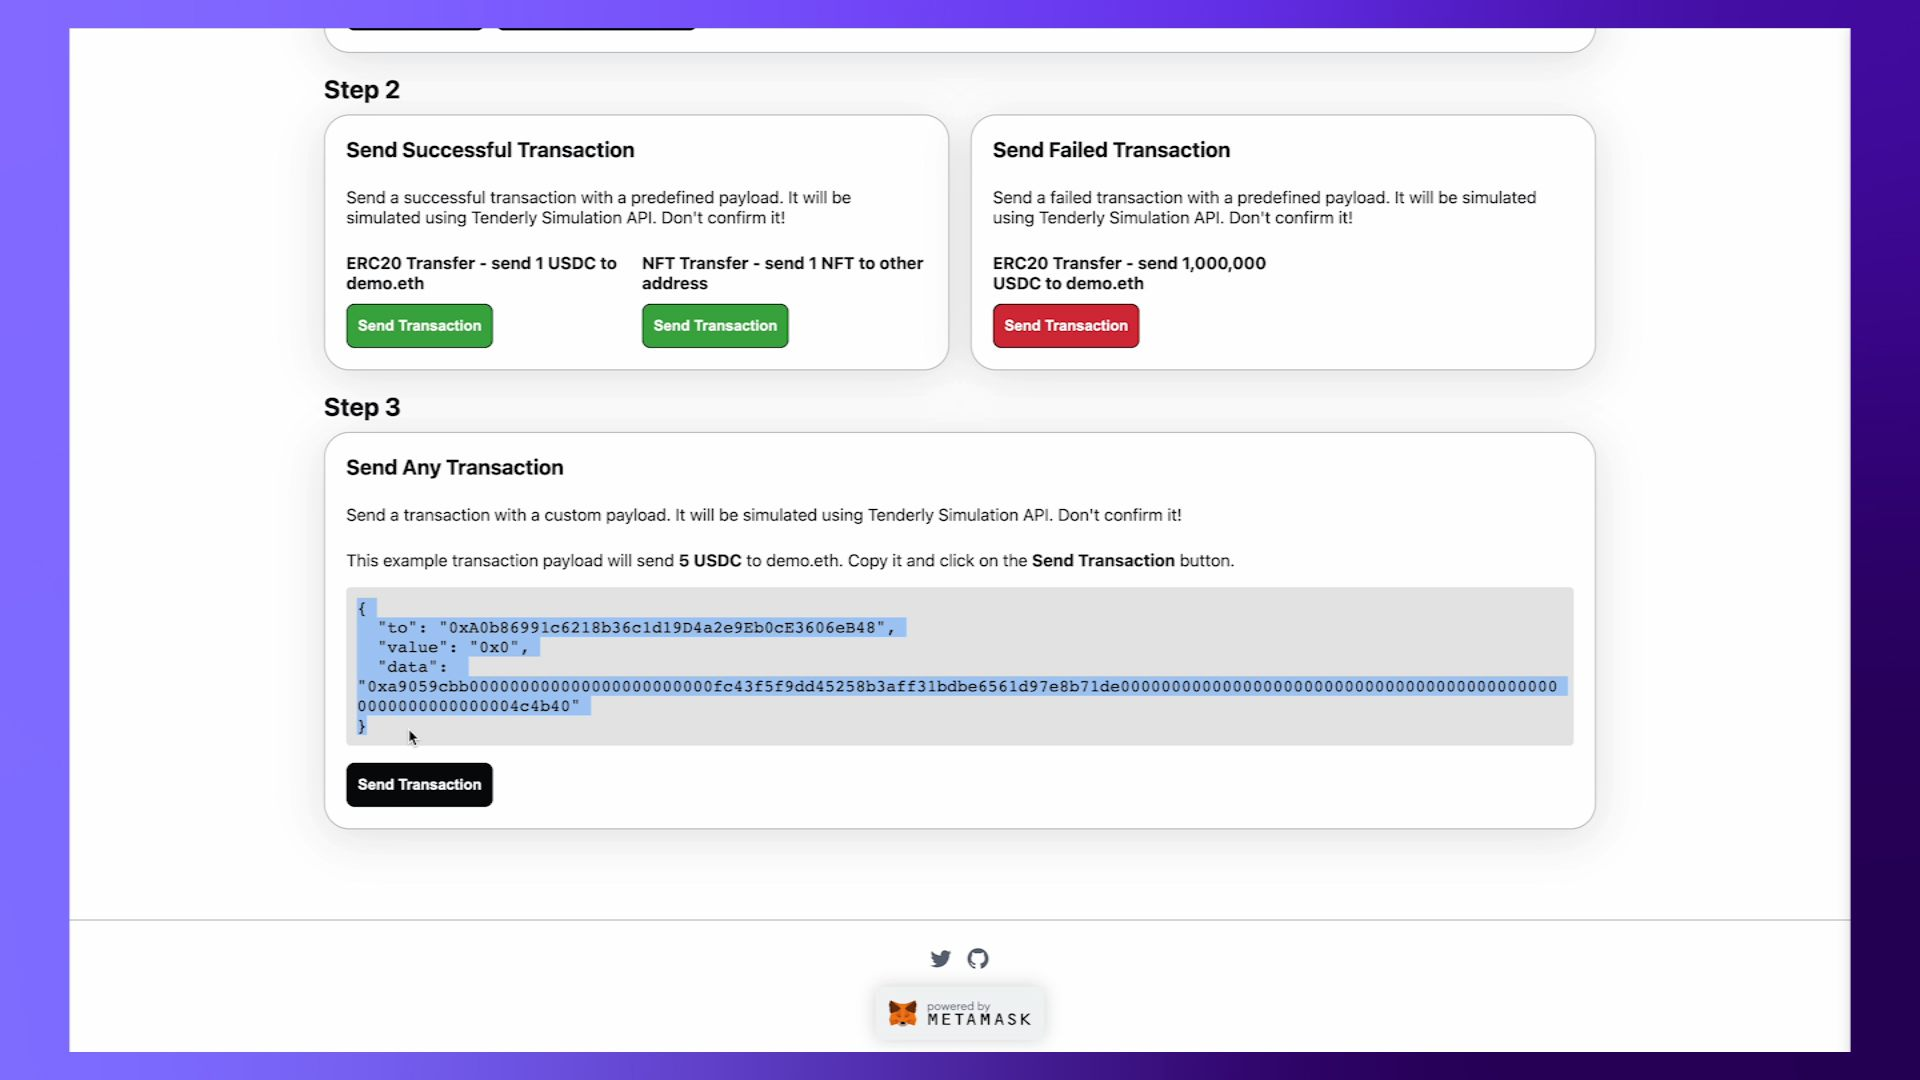Image resolution: width=1920 pixels, height=1080 pixels.
Task: Click the Step 2 heading
Action: (x=362, y=89)
